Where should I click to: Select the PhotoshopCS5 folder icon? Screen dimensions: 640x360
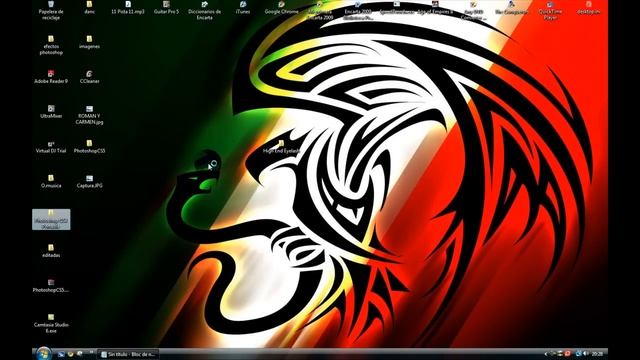[89, 147]
